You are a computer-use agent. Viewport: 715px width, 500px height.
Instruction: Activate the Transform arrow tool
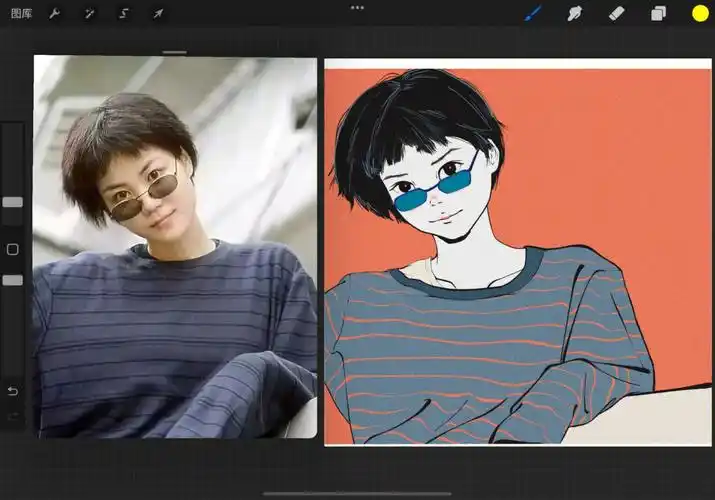pyautogui.click(x=158, y=13)
